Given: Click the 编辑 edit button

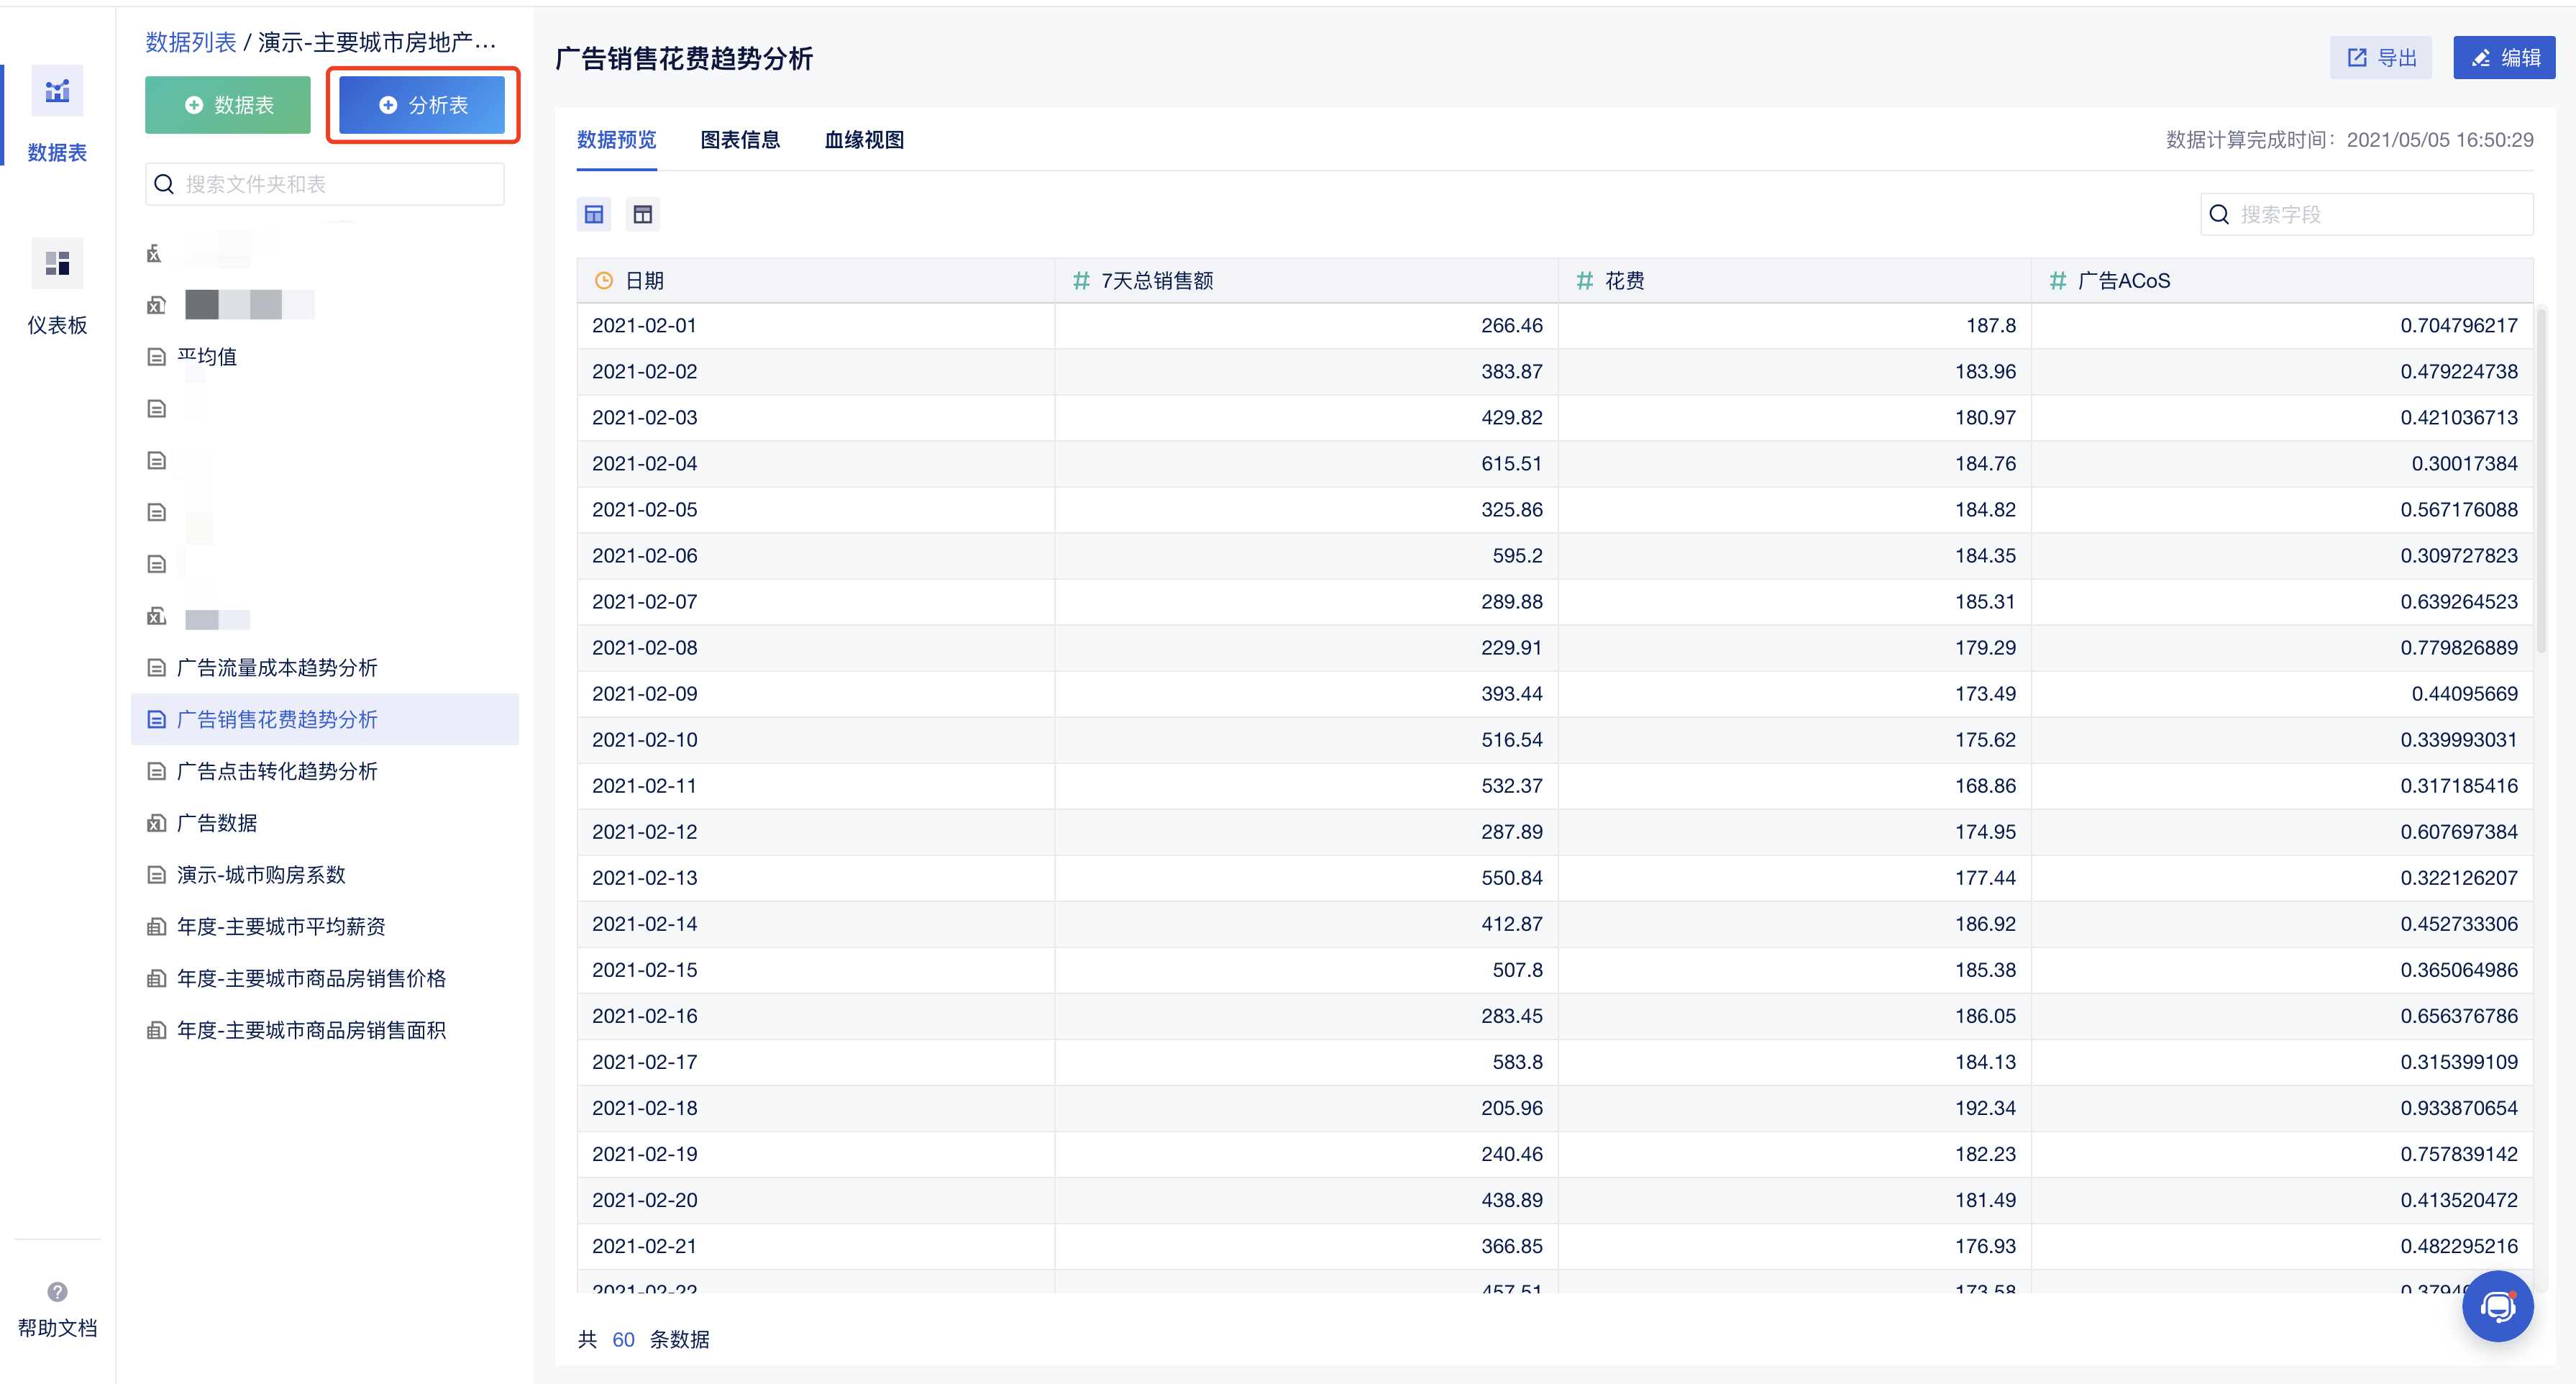Looking at the screenshot, I should 2504,58.
